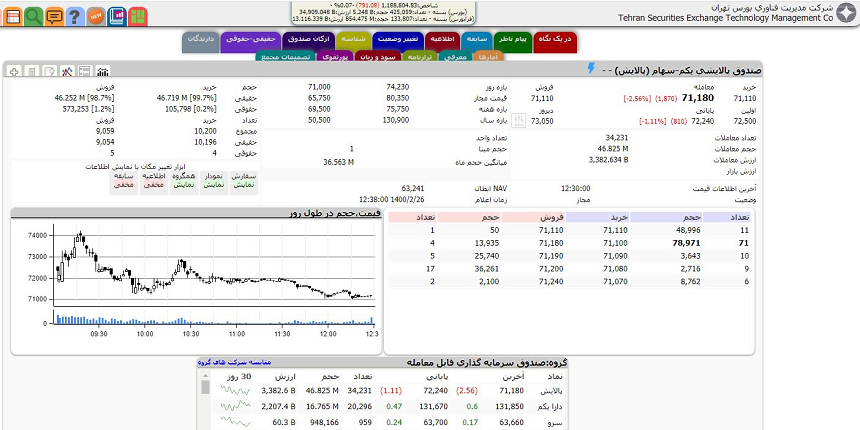
Task: Click the blue lightning bolt icon
Action: pos(590,69)
